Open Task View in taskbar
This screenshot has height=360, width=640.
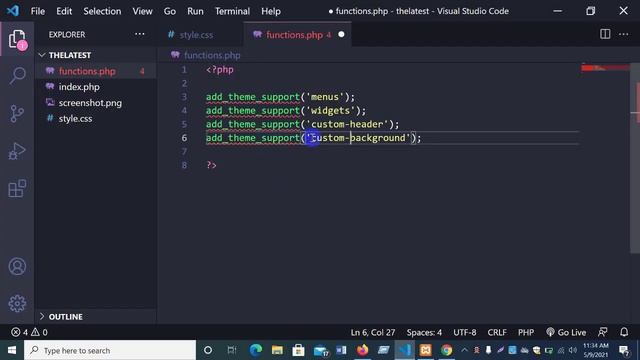pos(231,350)
